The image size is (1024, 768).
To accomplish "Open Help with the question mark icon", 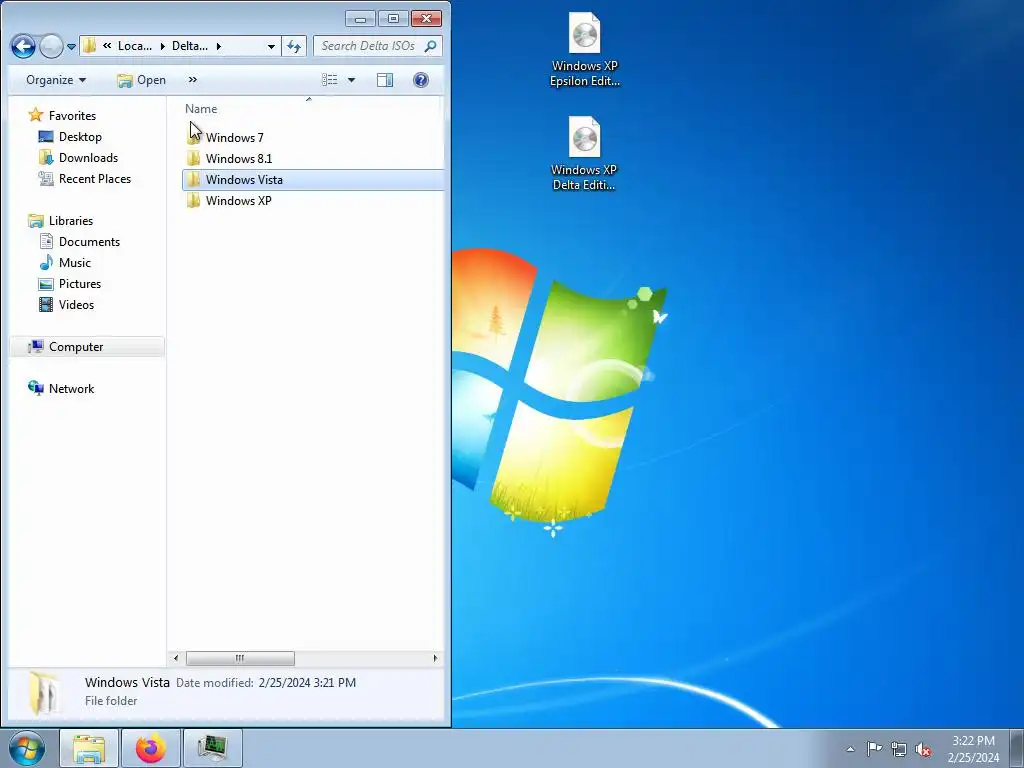I will click(421, 80).
